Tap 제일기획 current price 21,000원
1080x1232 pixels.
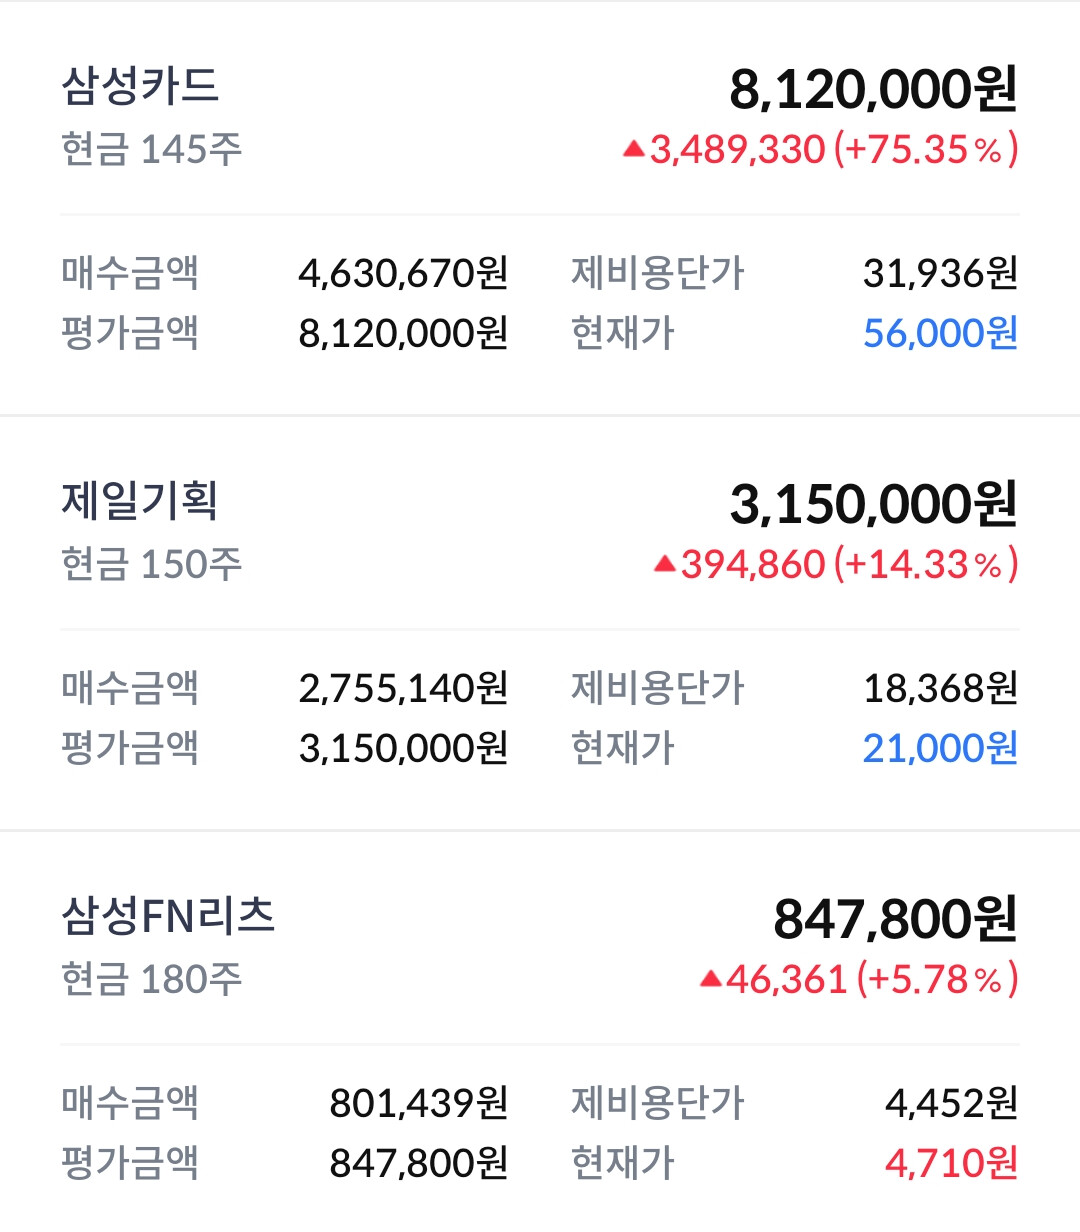point(940,748)
